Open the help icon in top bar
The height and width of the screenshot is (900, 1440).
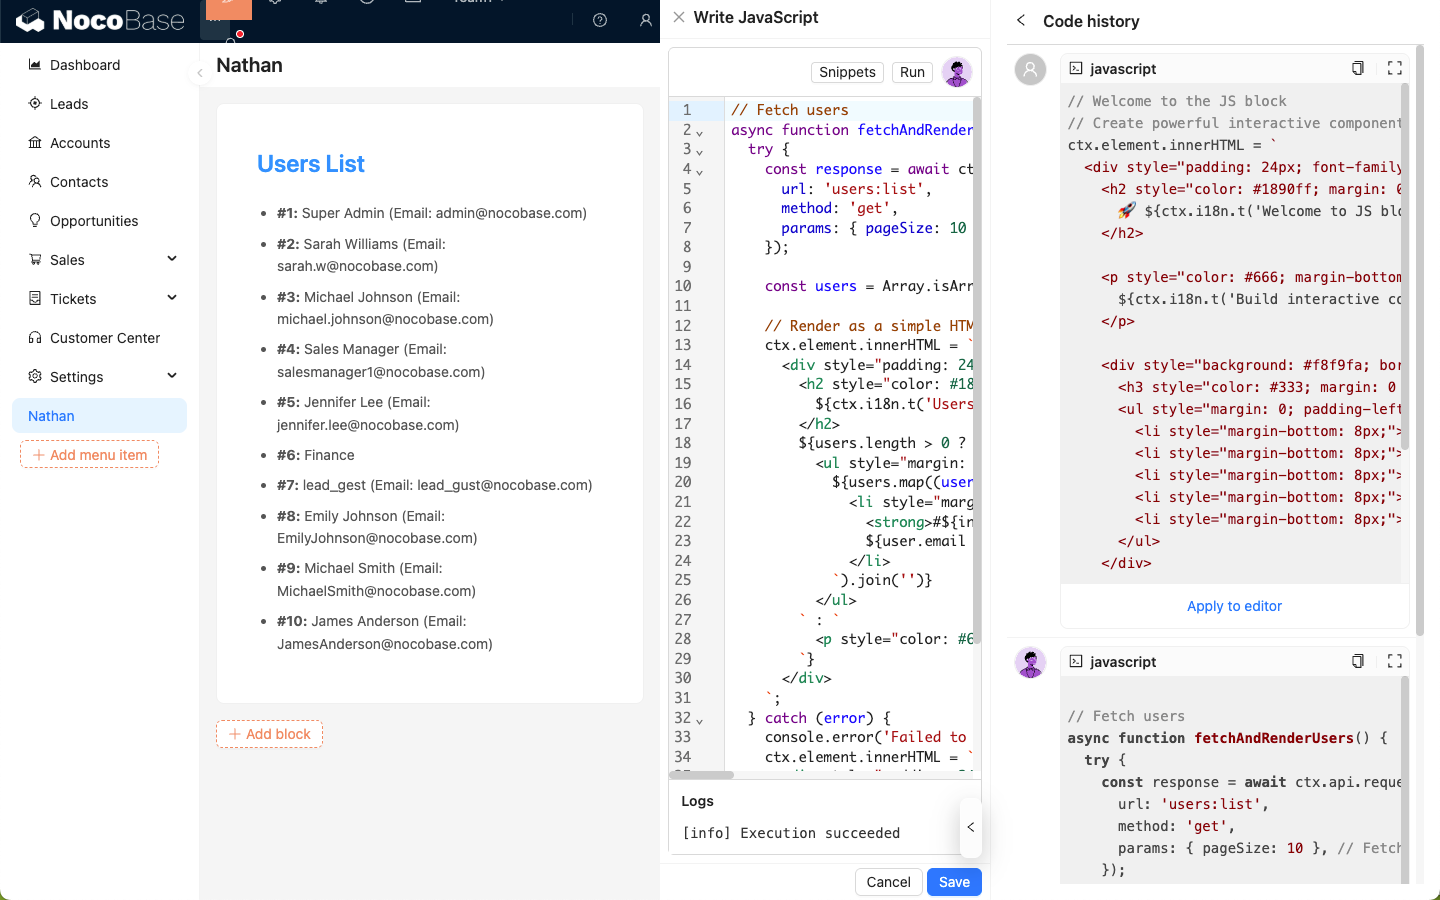point(600,20)
